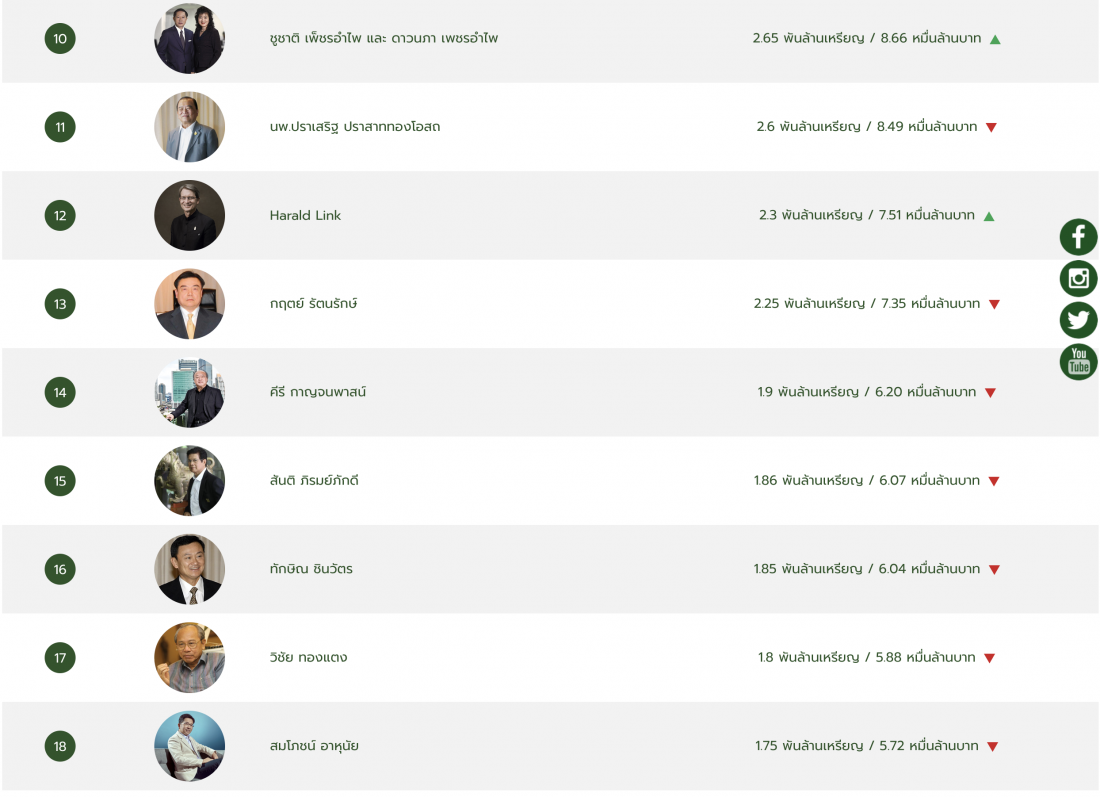Click the photo of วิชัย ทองแตง
Image resolution: width=1100 pixels, height=797 pixels.
(x=189, y=657)
